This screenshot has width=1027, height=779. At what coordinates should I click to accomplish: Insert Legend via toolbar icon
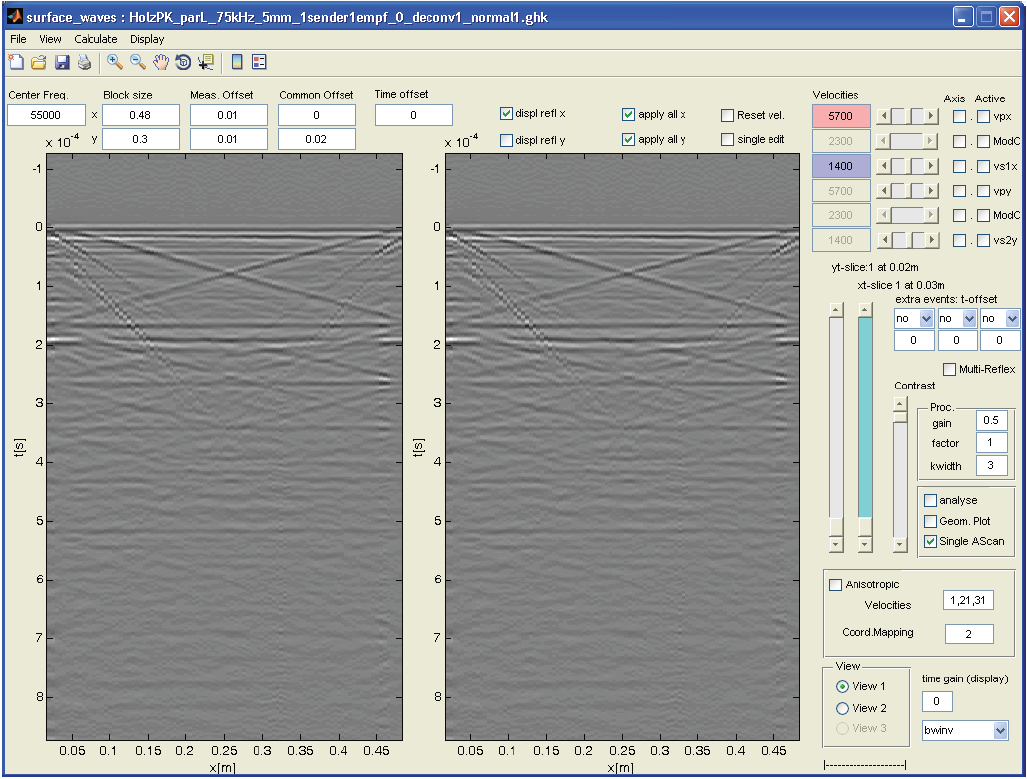[259, 62]
